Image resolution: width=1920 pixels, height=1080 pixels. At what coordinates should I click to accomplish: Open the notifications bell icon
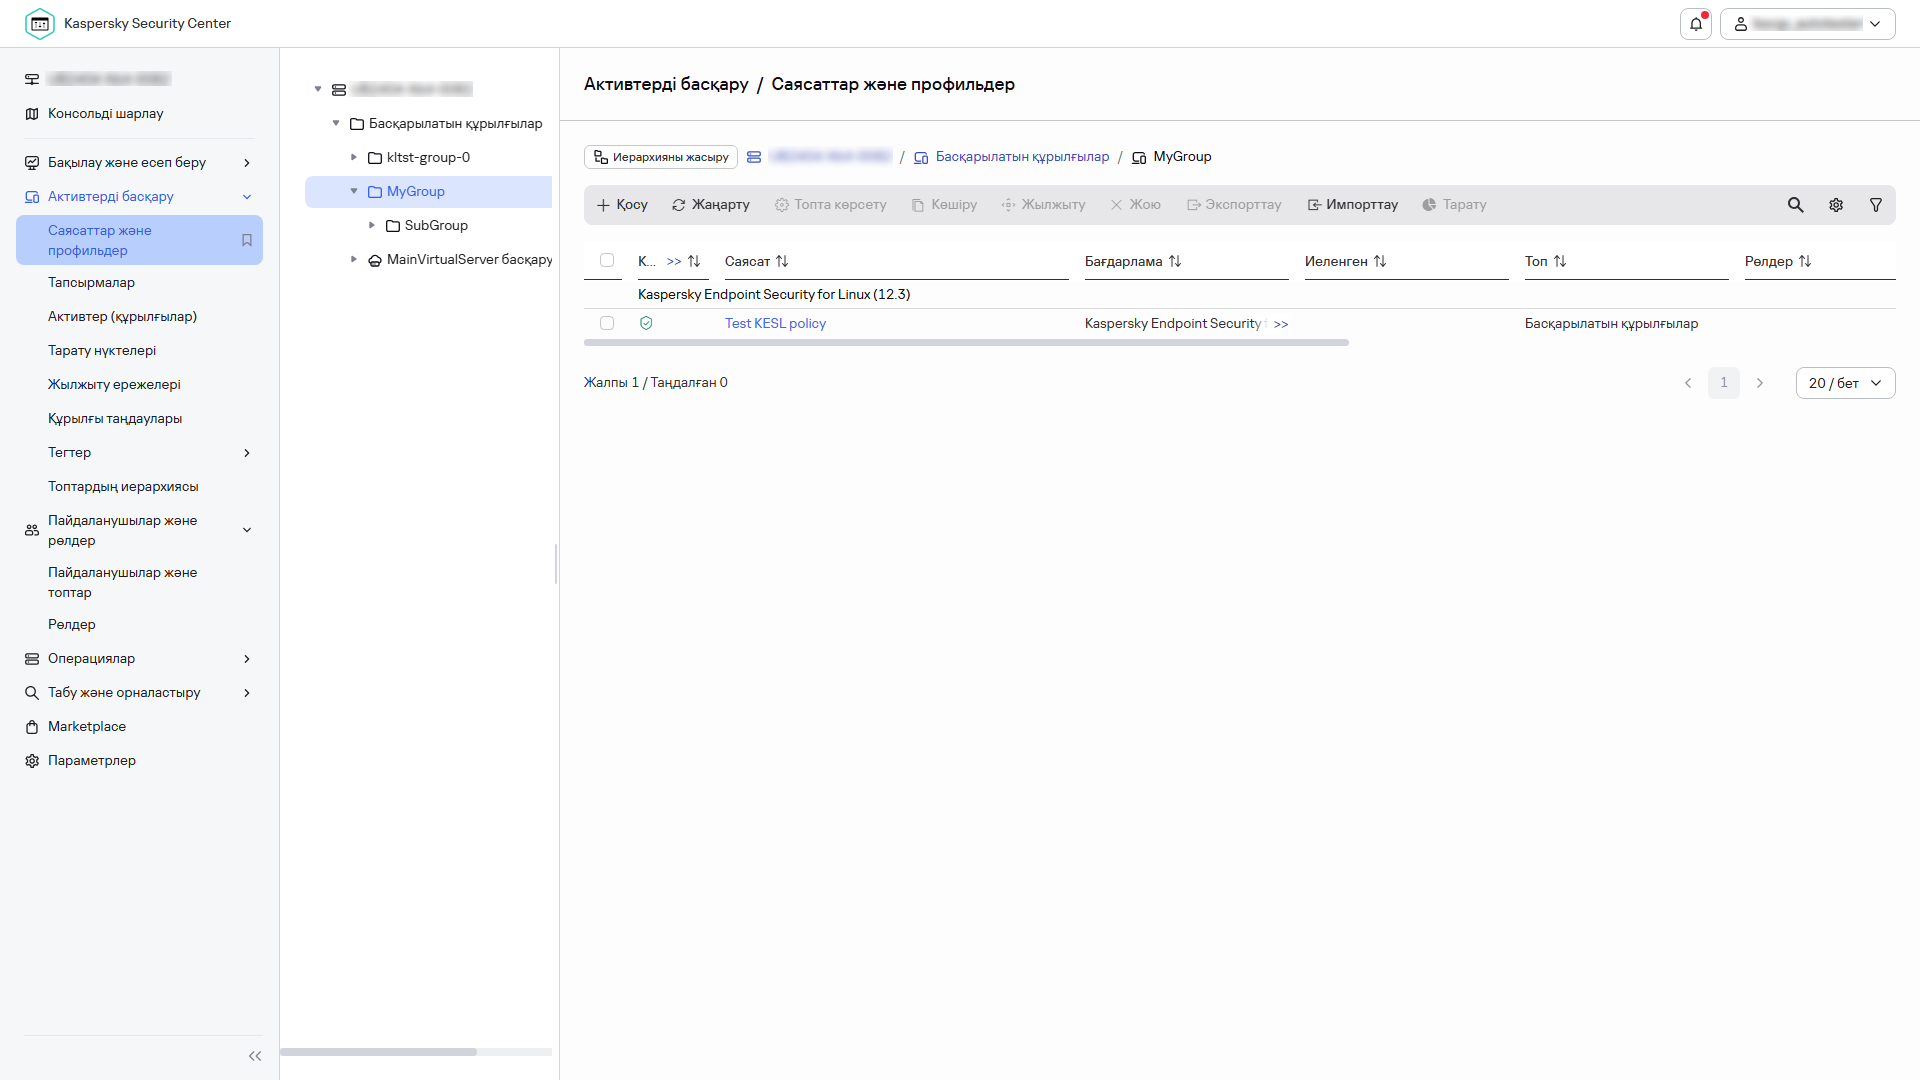tap(1696, 24)
